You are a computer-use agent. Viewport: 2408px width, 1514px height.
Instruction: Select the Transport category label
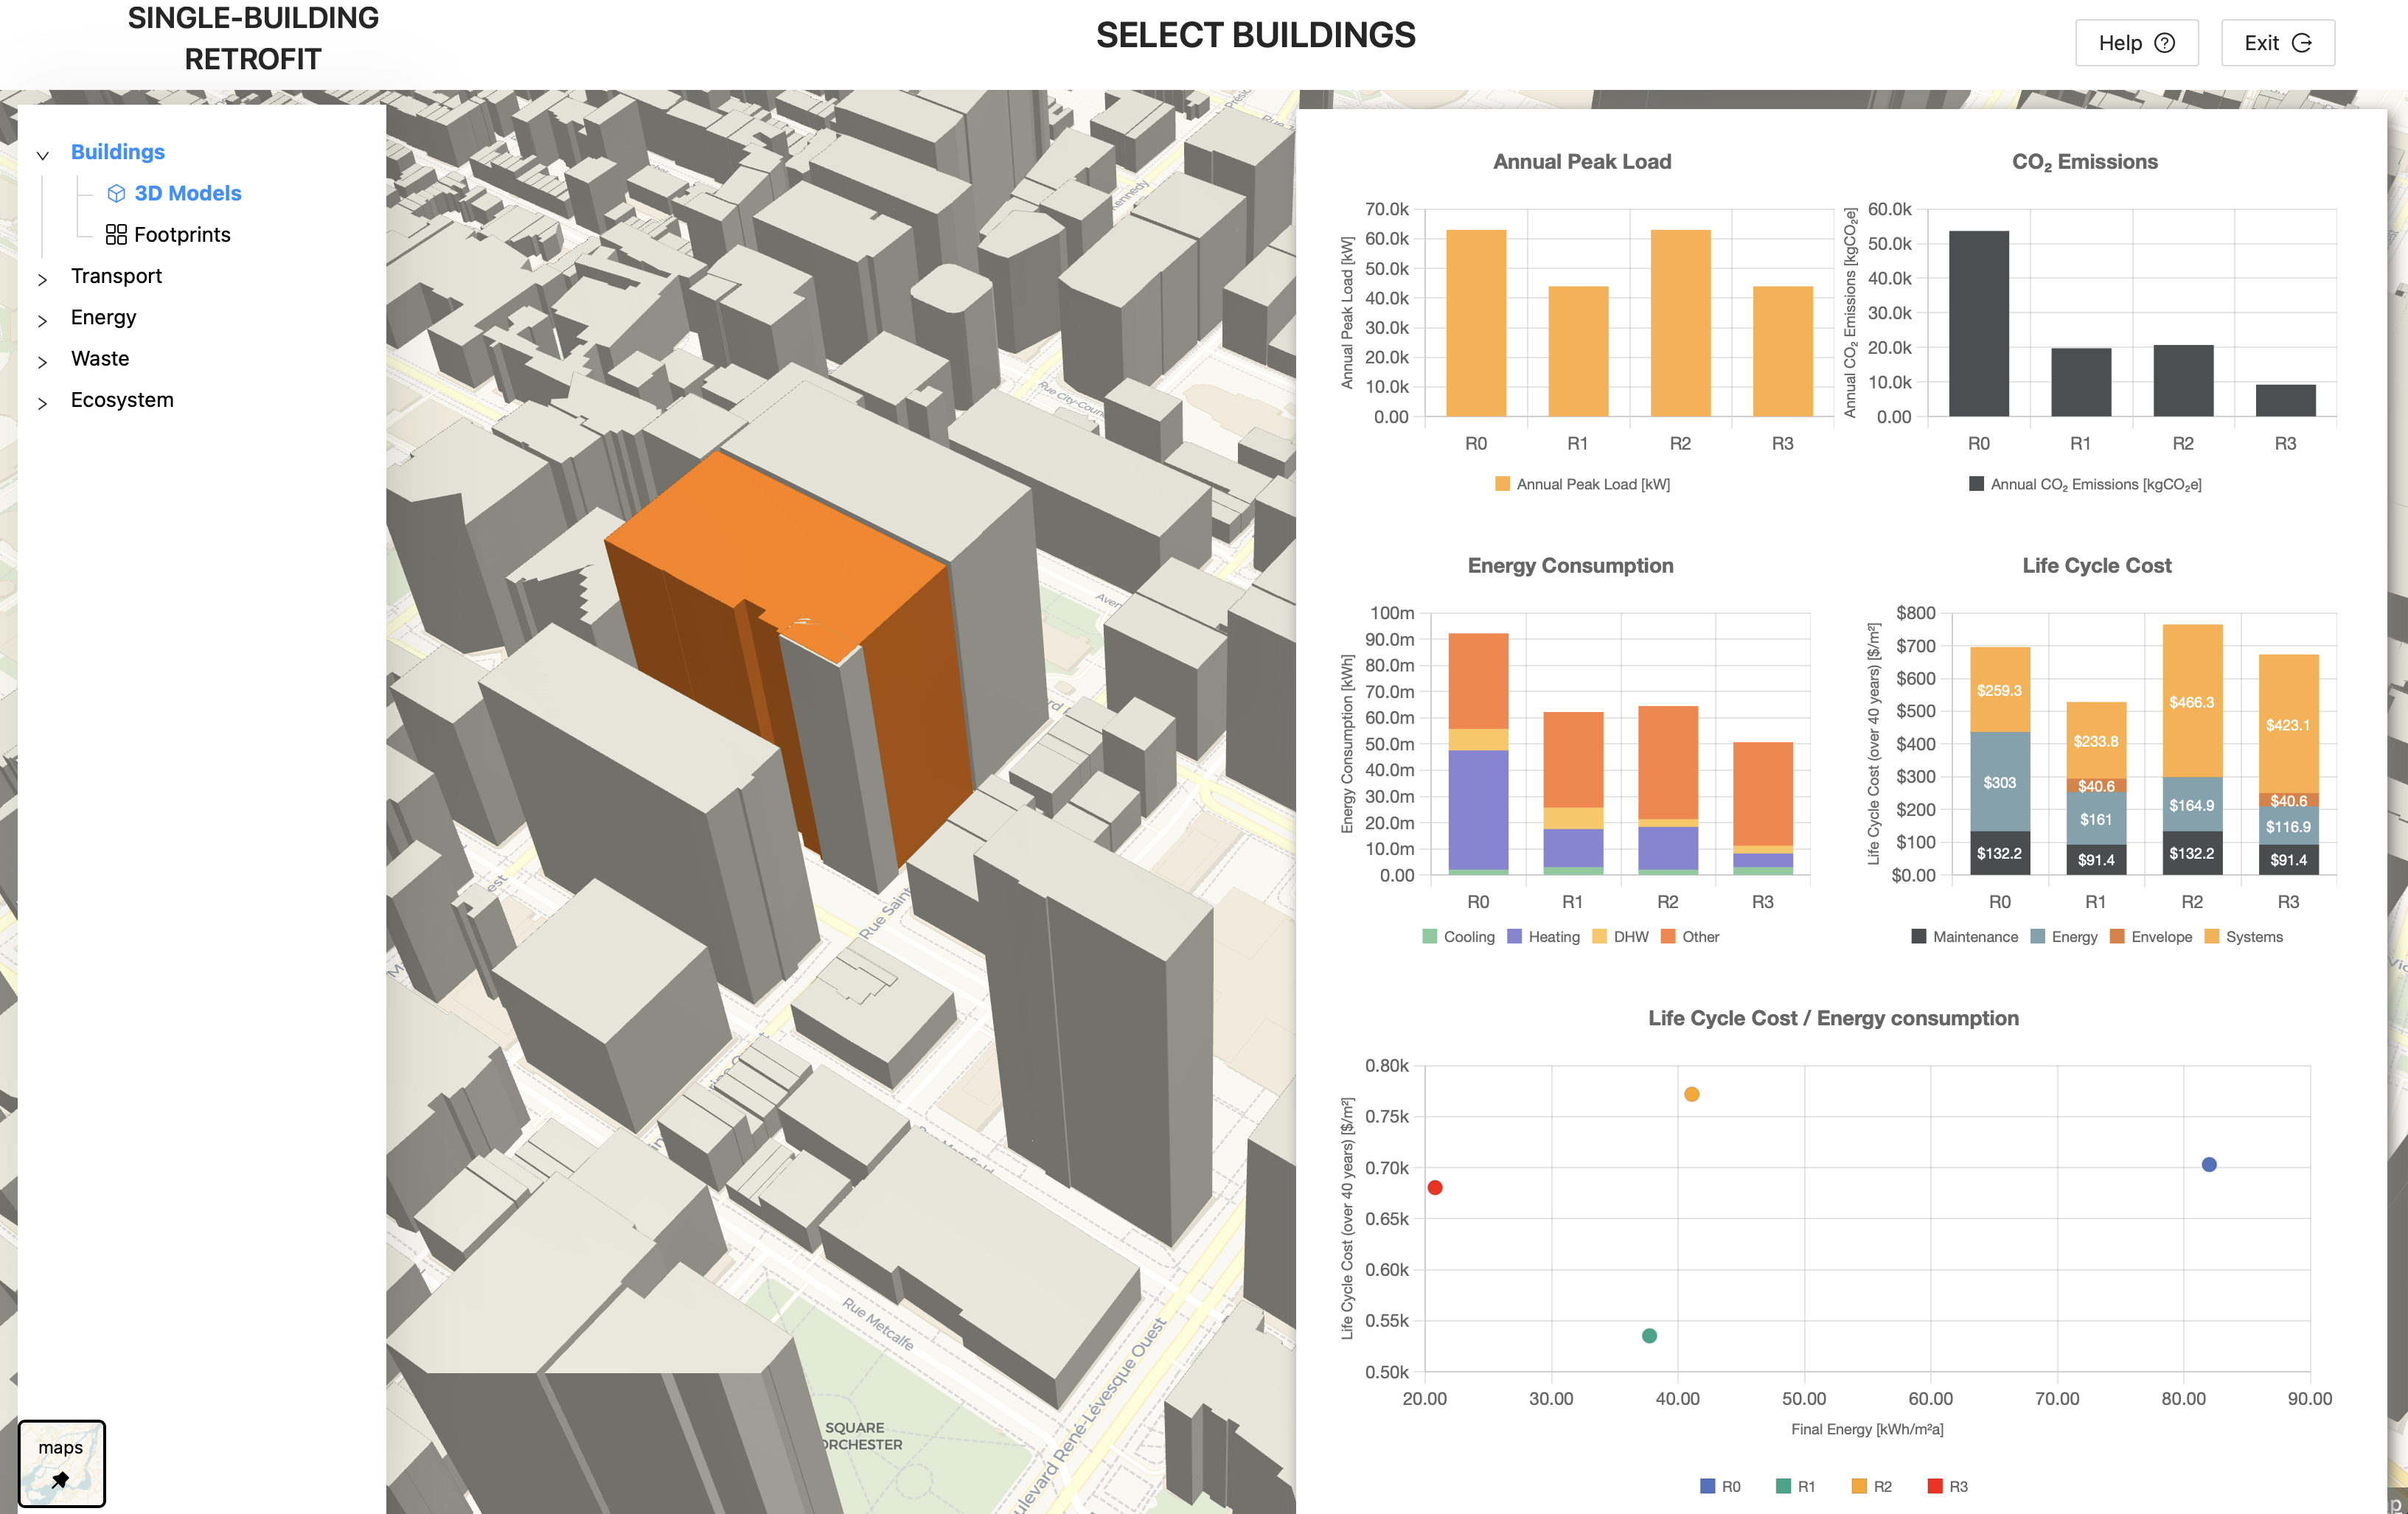[116, 276]
